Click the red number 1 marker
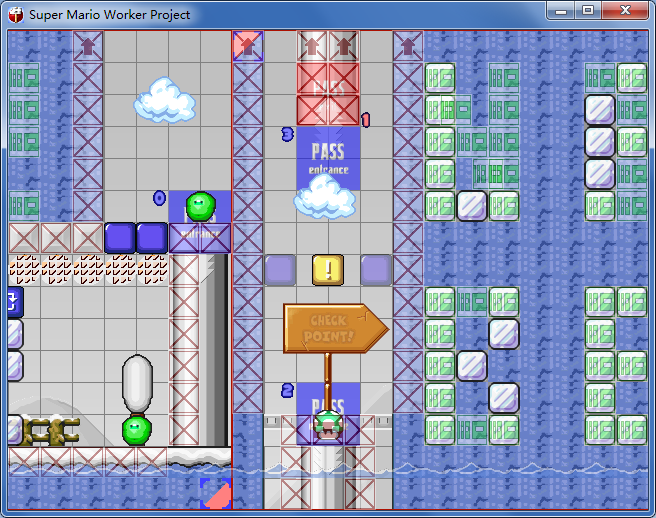656x518 pixels. (366, 120)
